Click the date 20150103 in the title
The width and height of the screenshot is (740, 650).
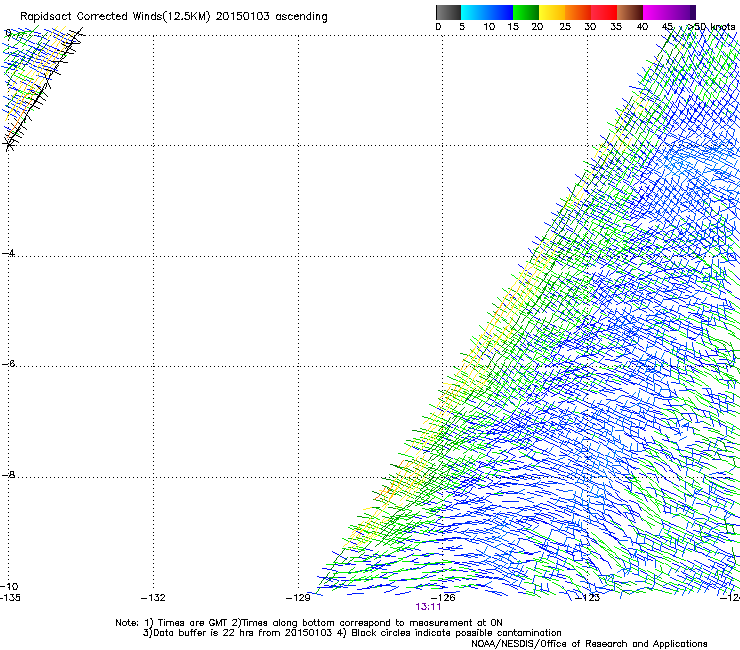243,17
